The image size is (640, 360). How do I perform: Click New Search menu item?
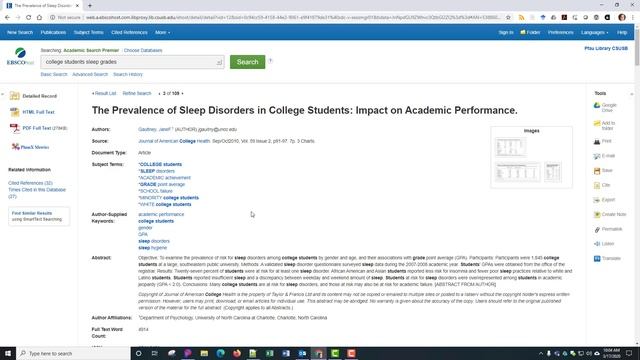[20, 32]
